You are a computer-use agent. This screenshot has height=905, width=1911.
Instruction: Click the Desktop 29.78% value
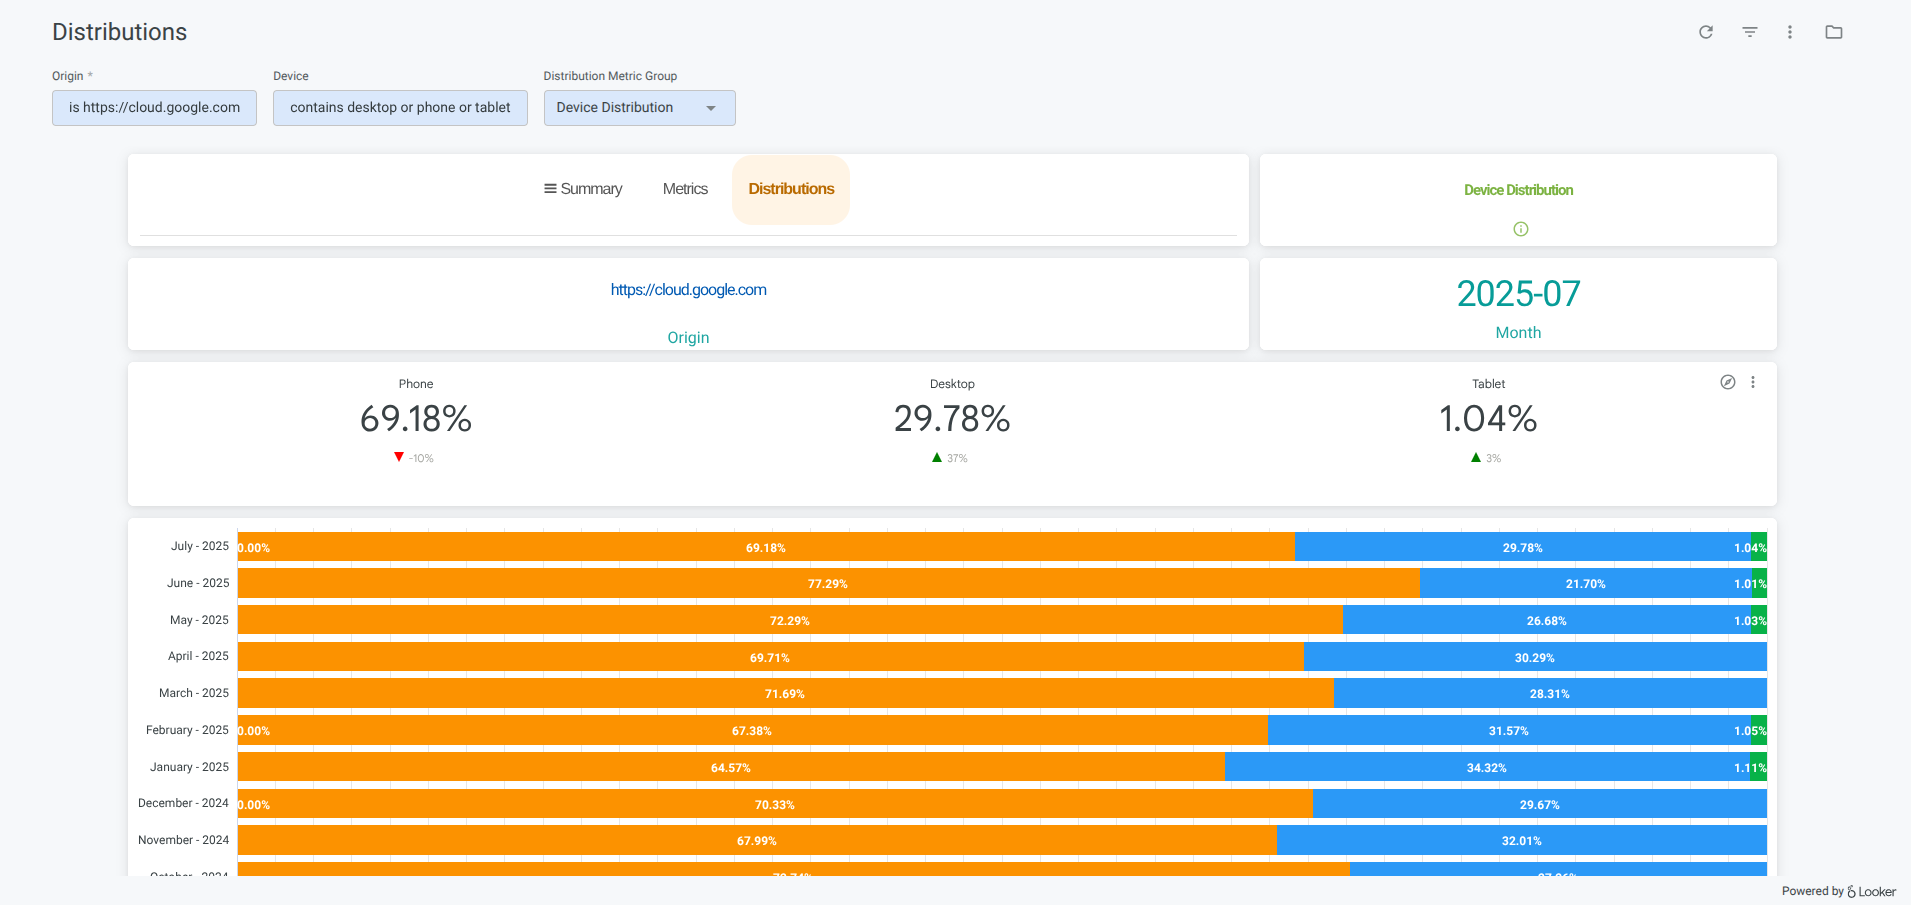tap(952, 419)
